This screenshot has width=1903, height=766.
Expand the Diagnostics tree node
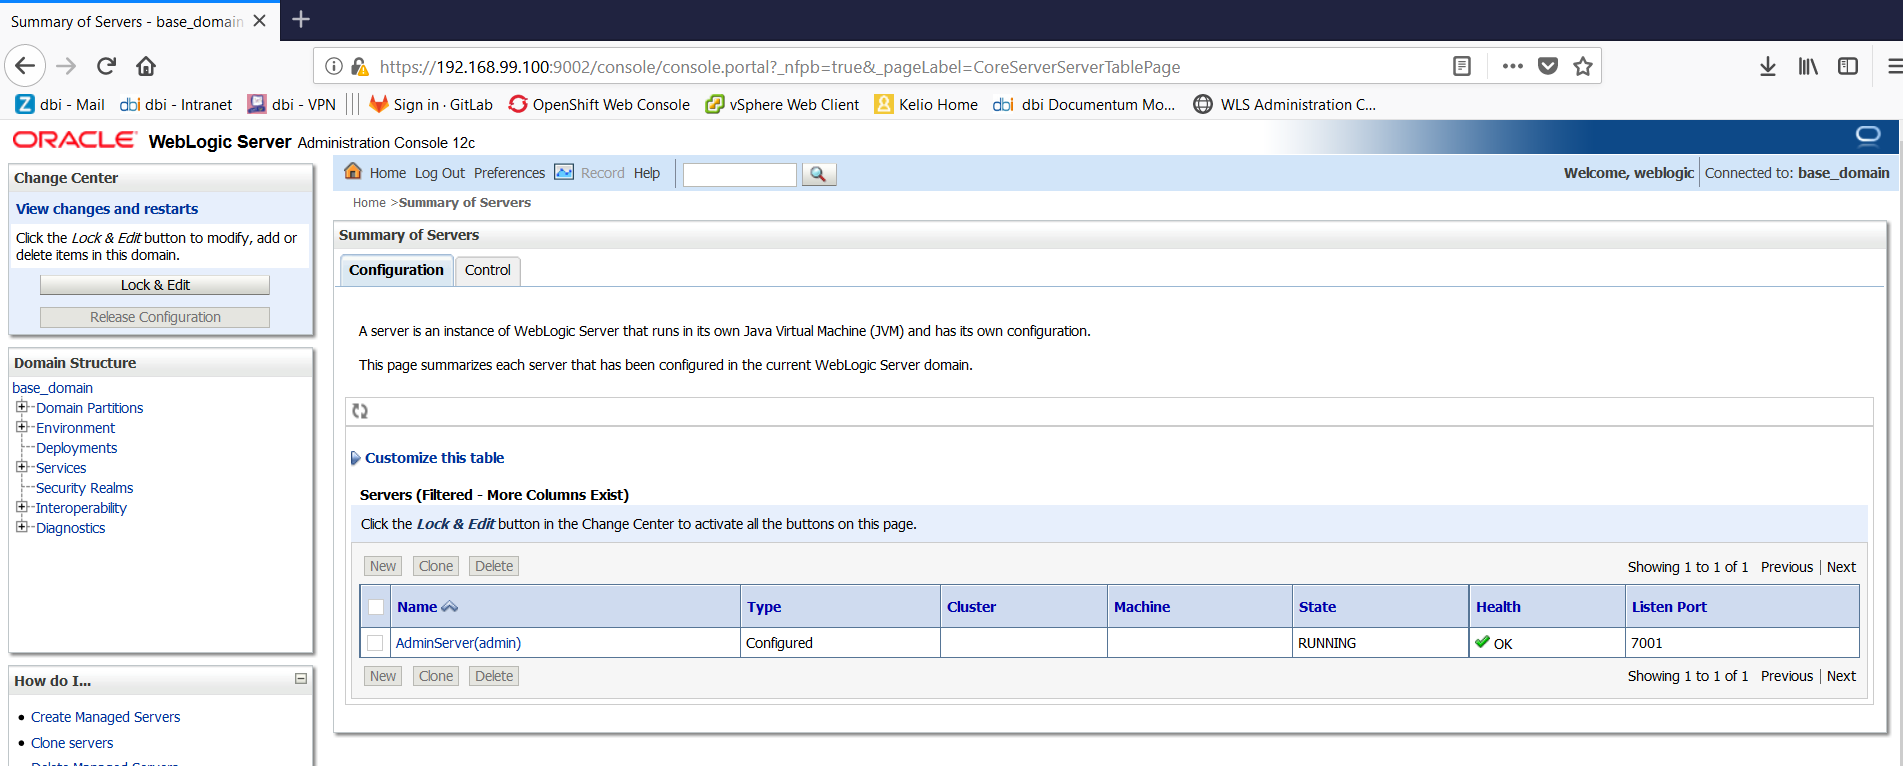tap(22, 527)
